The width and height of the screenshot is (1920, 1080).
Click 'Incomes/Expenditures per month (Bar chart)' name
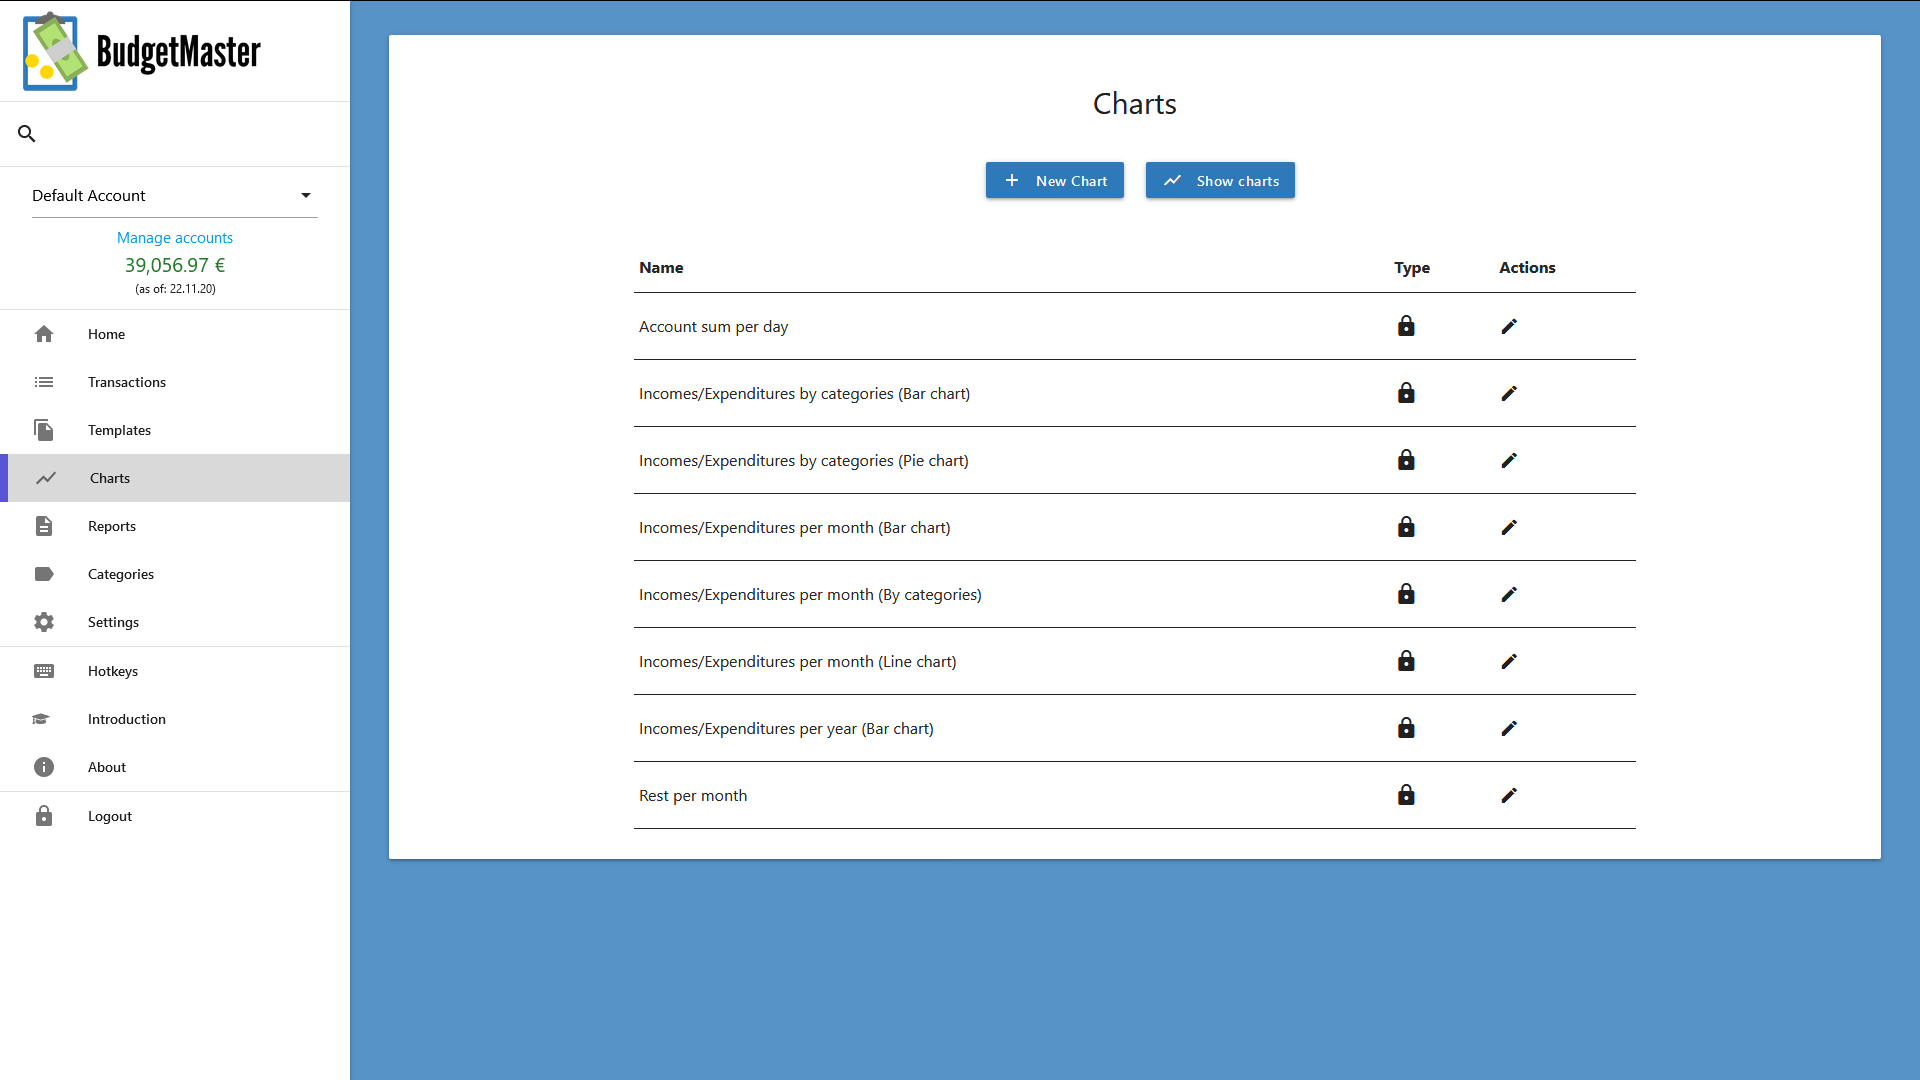tap(794, 528)
